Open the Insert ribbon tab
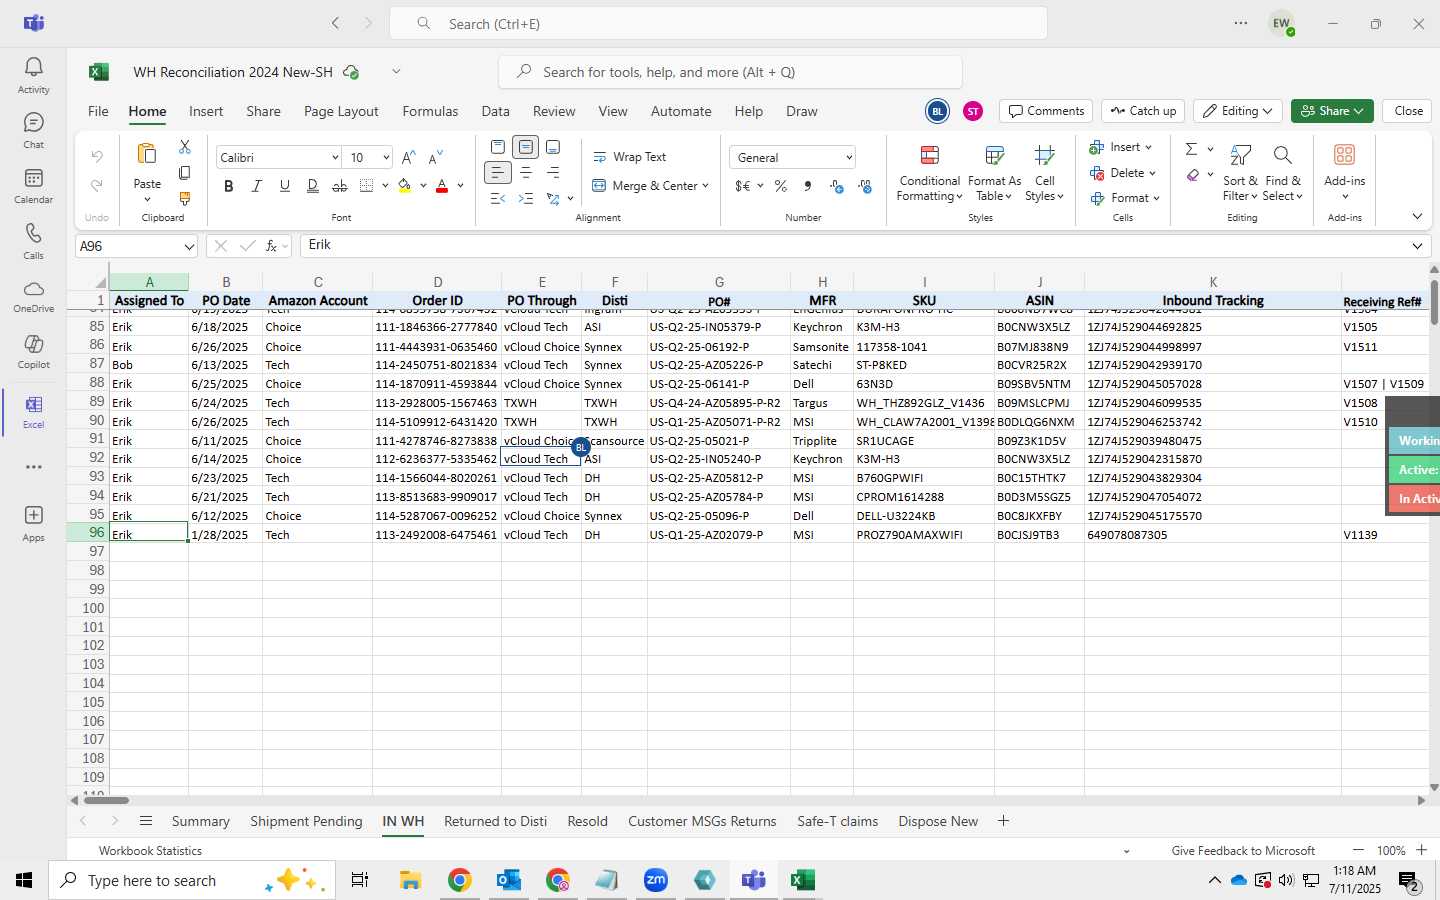Image resolution: width=1440 pixels, height=900 pixels. pyautogui.click(x=206, y=111)
